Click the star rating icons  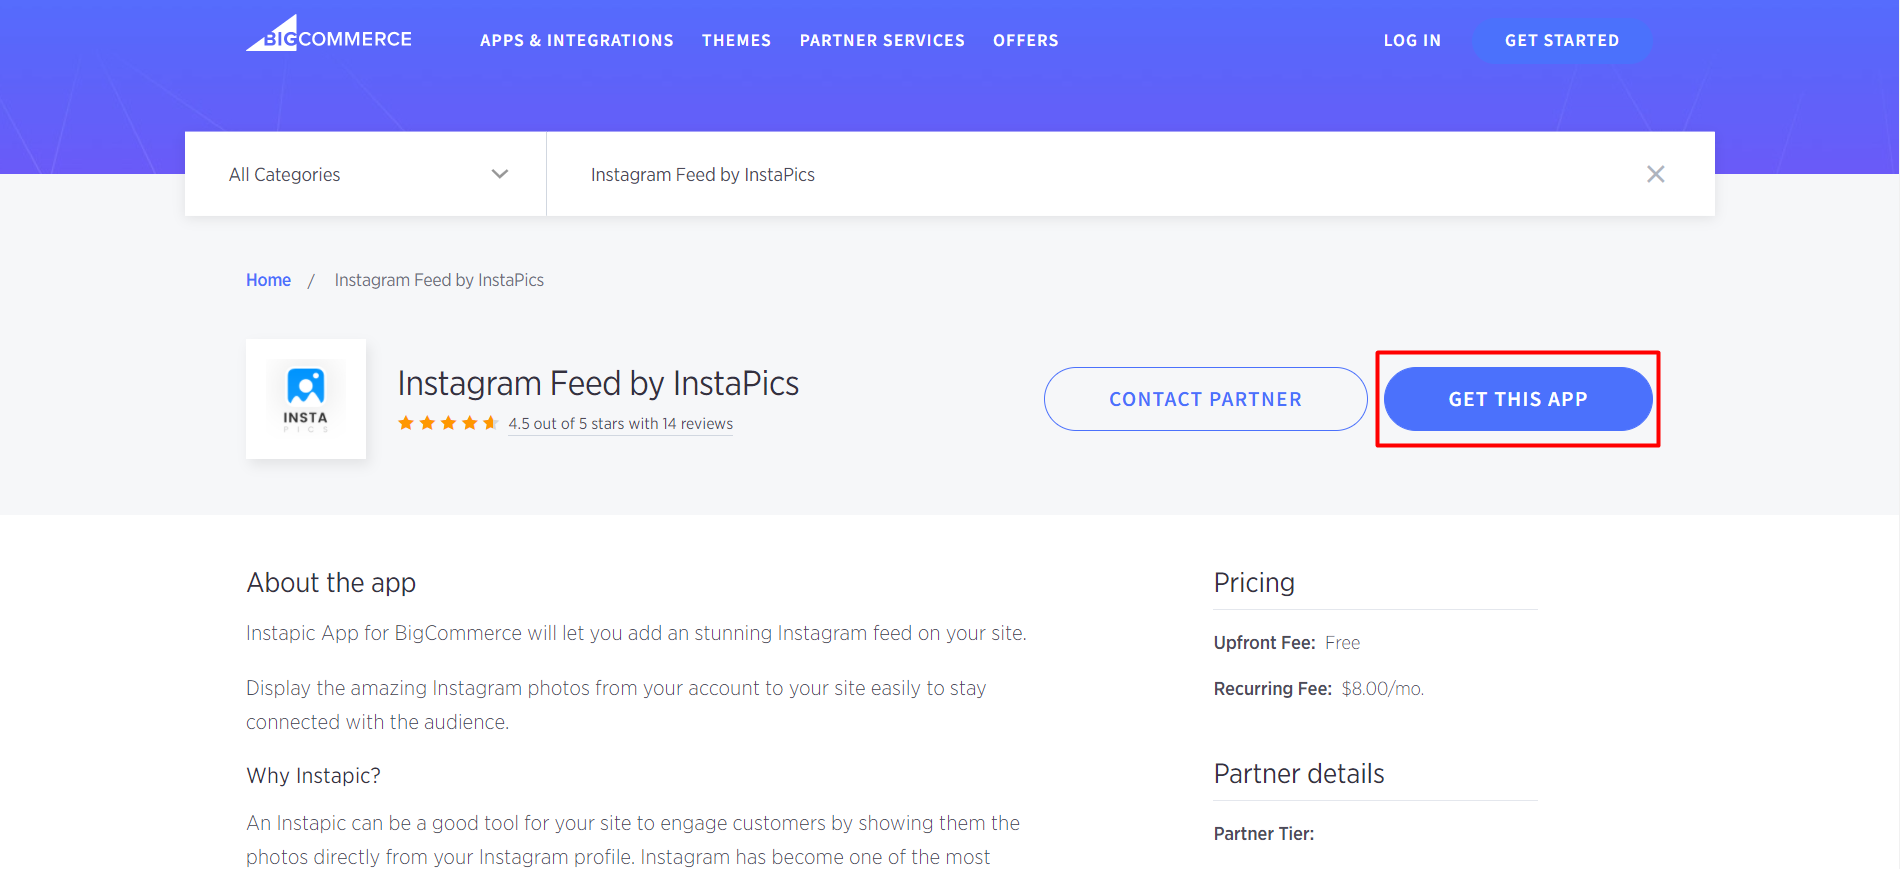point(448,423)
